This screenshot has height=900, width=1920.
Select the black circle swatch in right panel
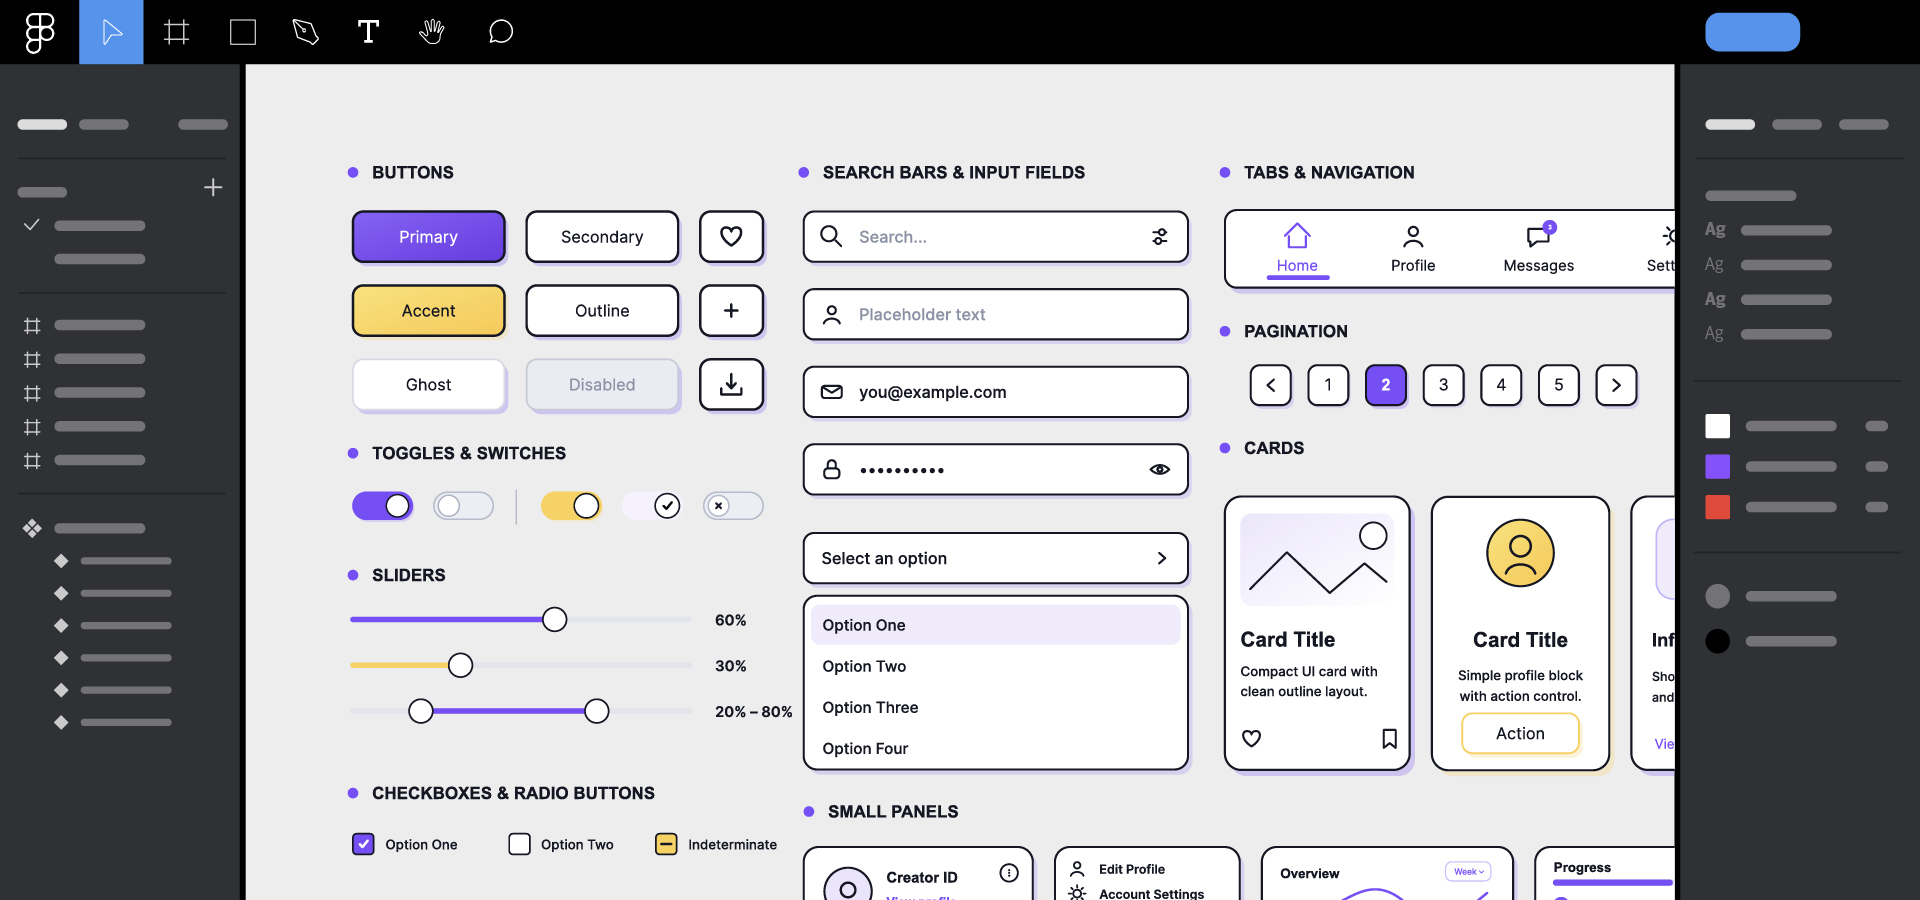(1717, 641)
